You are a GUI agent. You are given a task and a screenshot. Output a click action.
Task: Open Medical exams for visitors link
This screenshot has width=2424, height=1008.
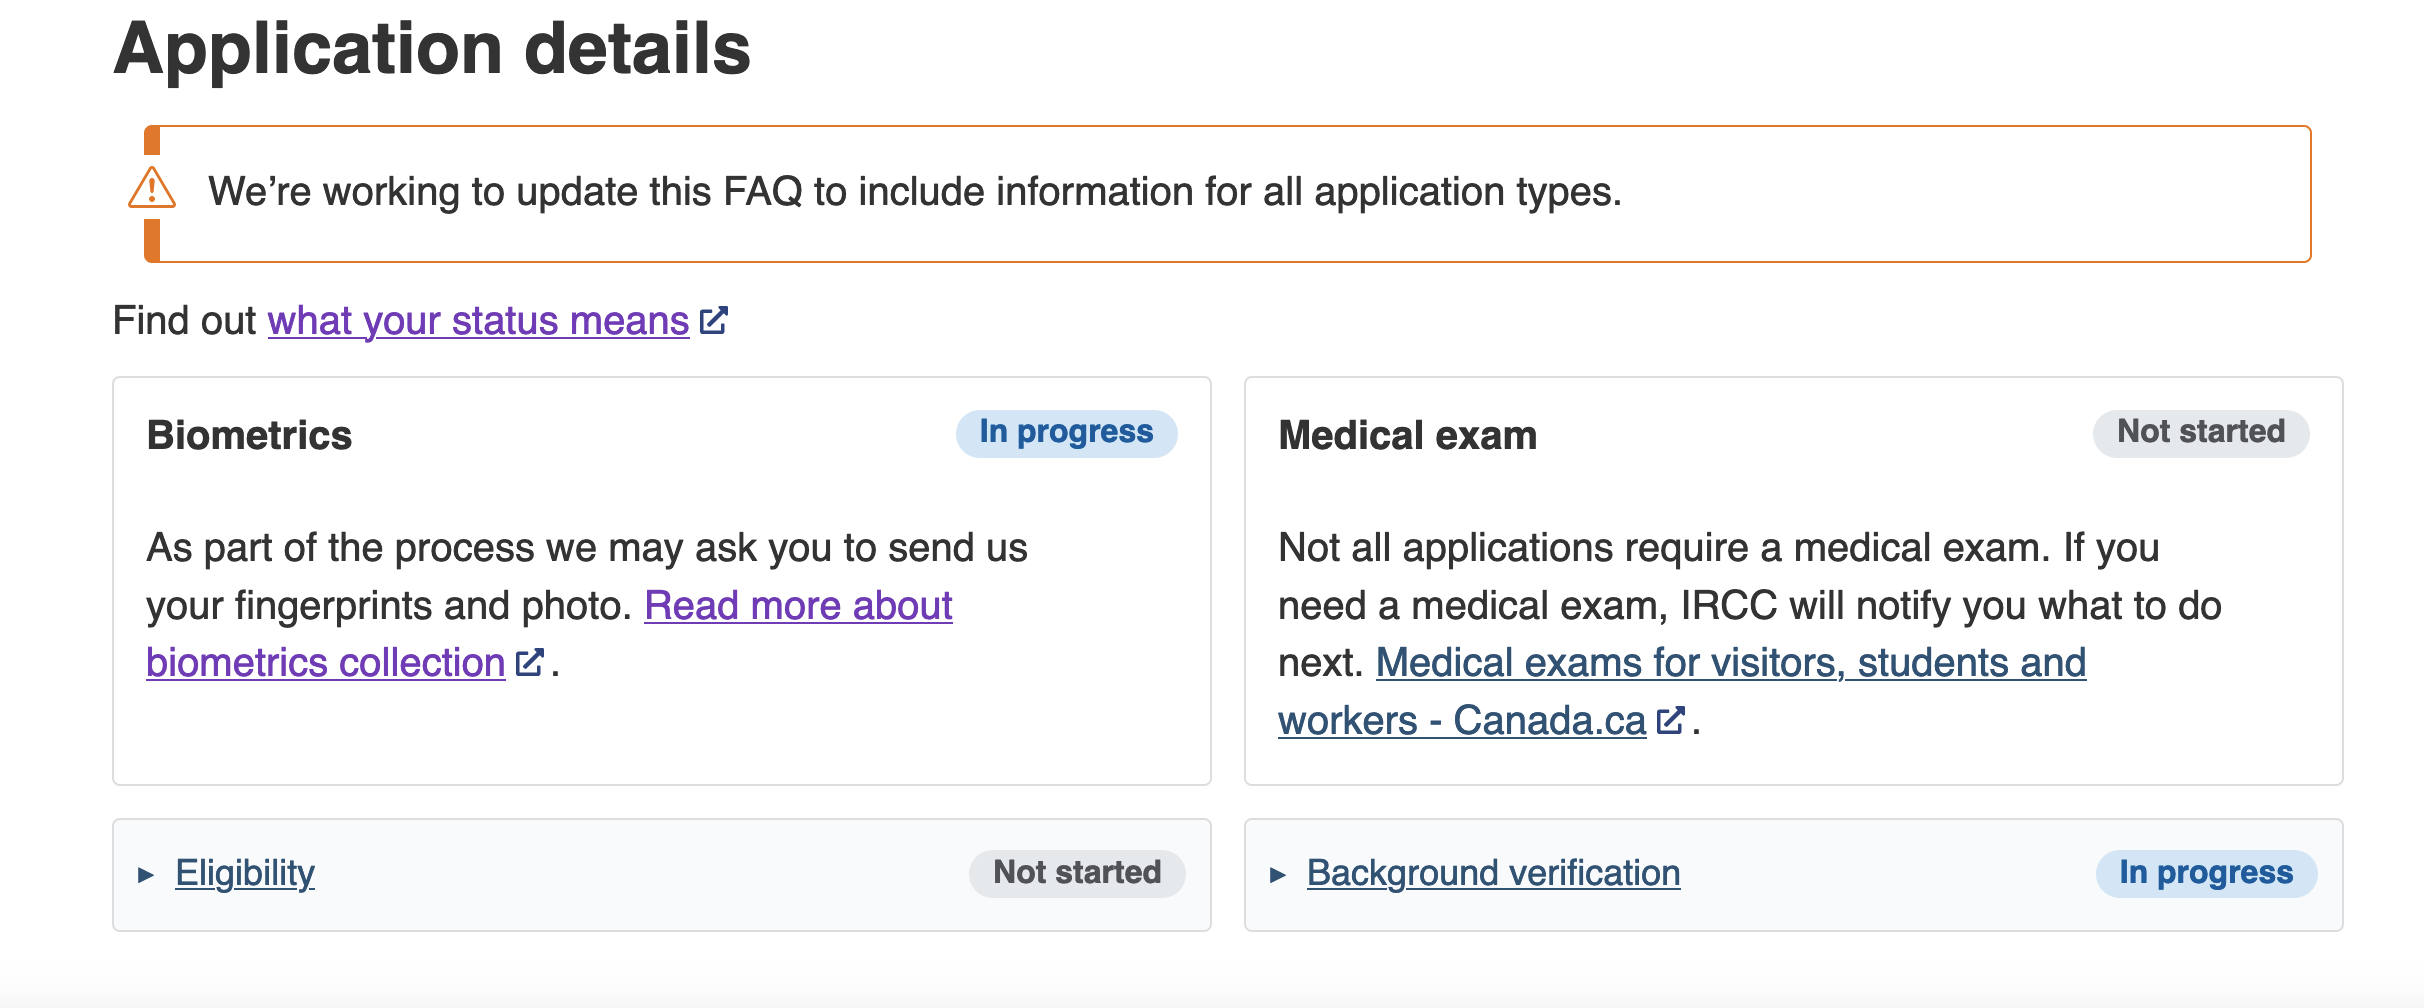pyautogui.click(x=1731, y=663)
